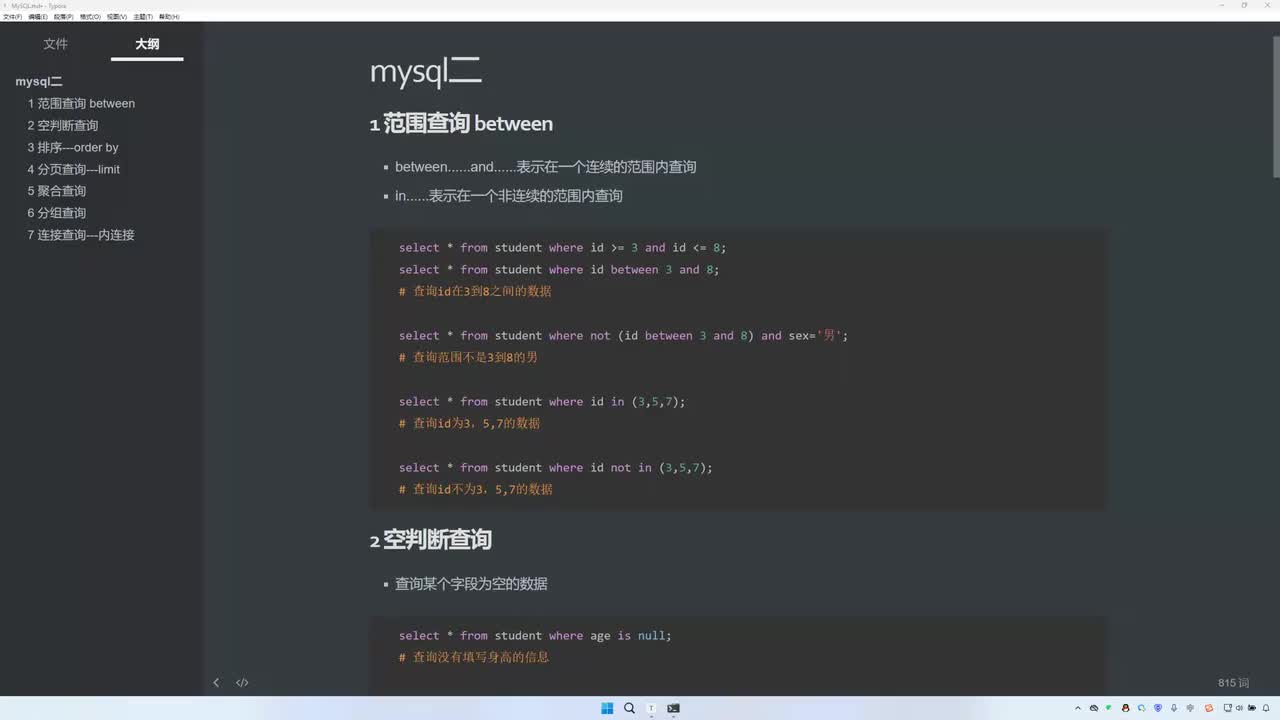The height and width of the screenshot is (720, 1280).
Task: Switch to the 文件 sidebar tab
Action: click(x=56, y=44)
